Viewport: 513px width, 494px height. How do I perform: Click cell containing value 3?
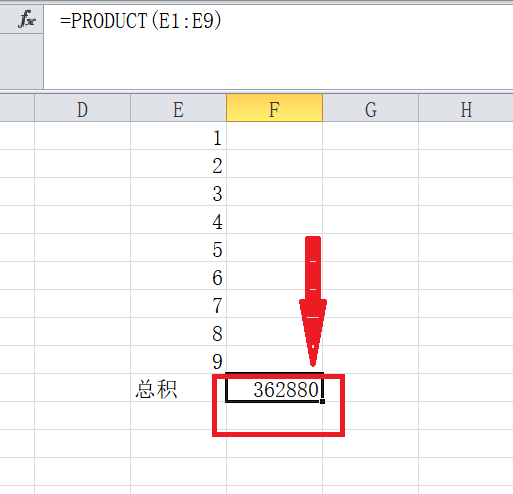pos(178,192)
